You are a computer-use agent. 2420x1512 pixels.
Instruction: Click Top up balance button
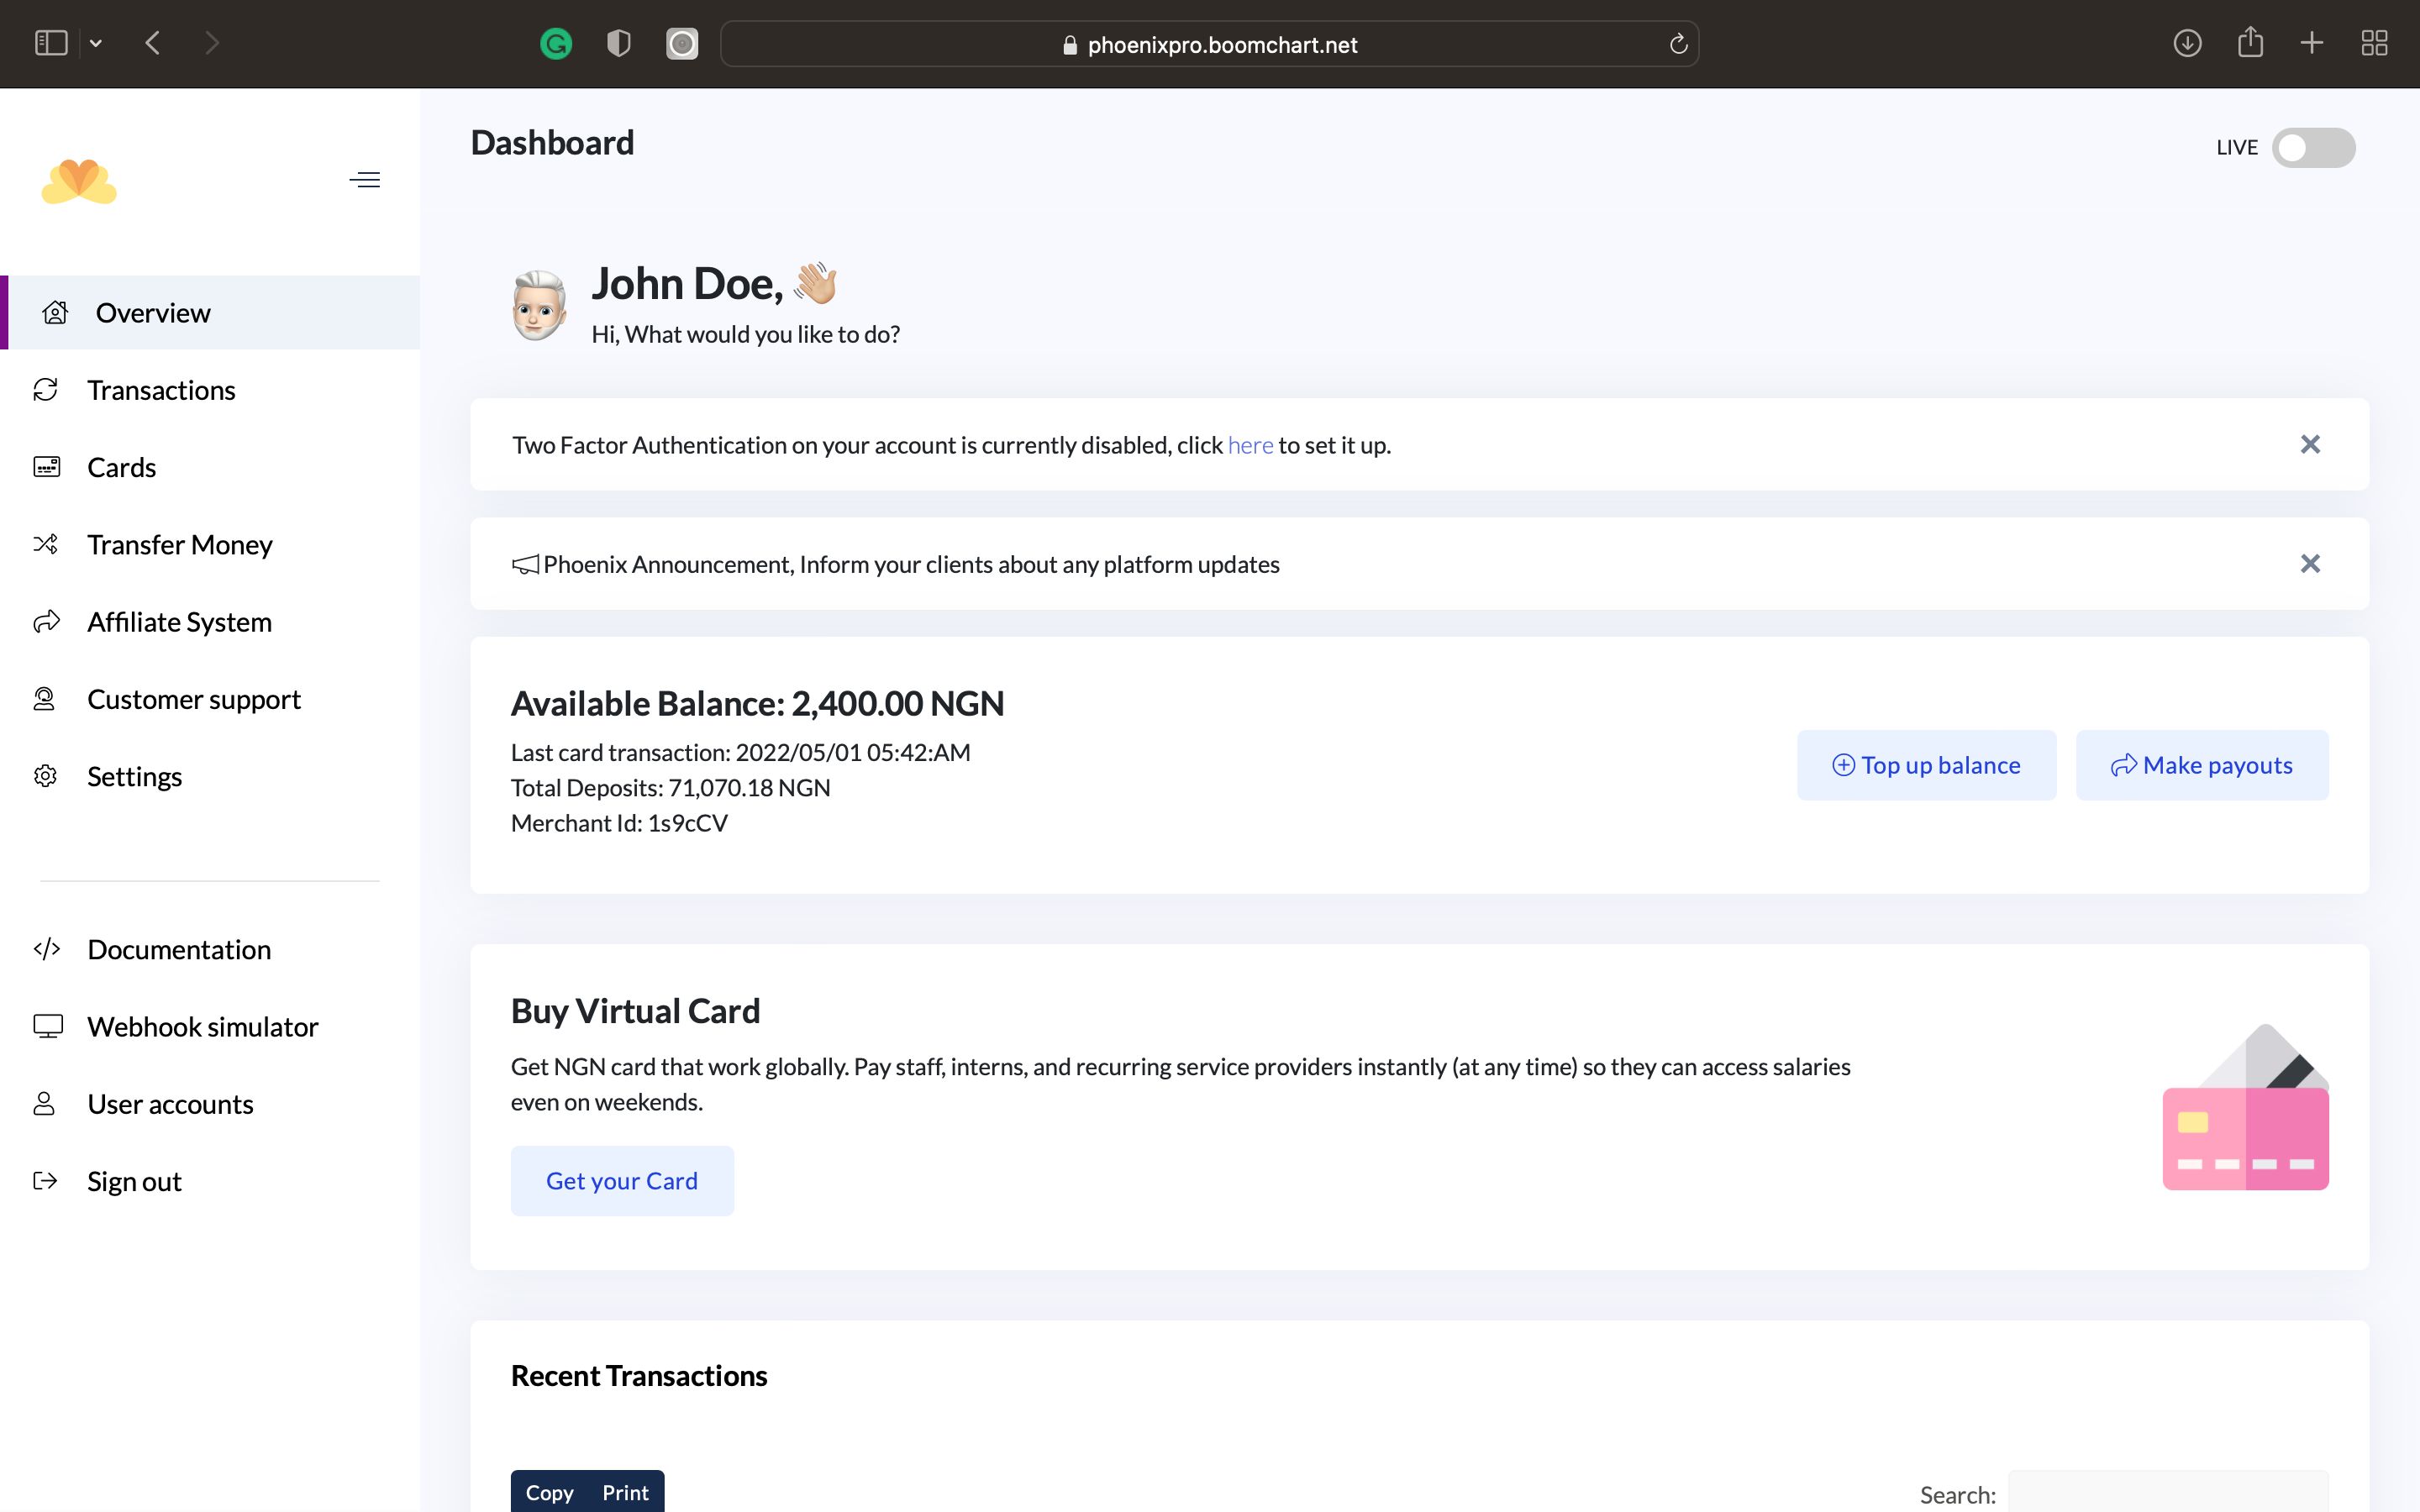tap(1926, 765)
